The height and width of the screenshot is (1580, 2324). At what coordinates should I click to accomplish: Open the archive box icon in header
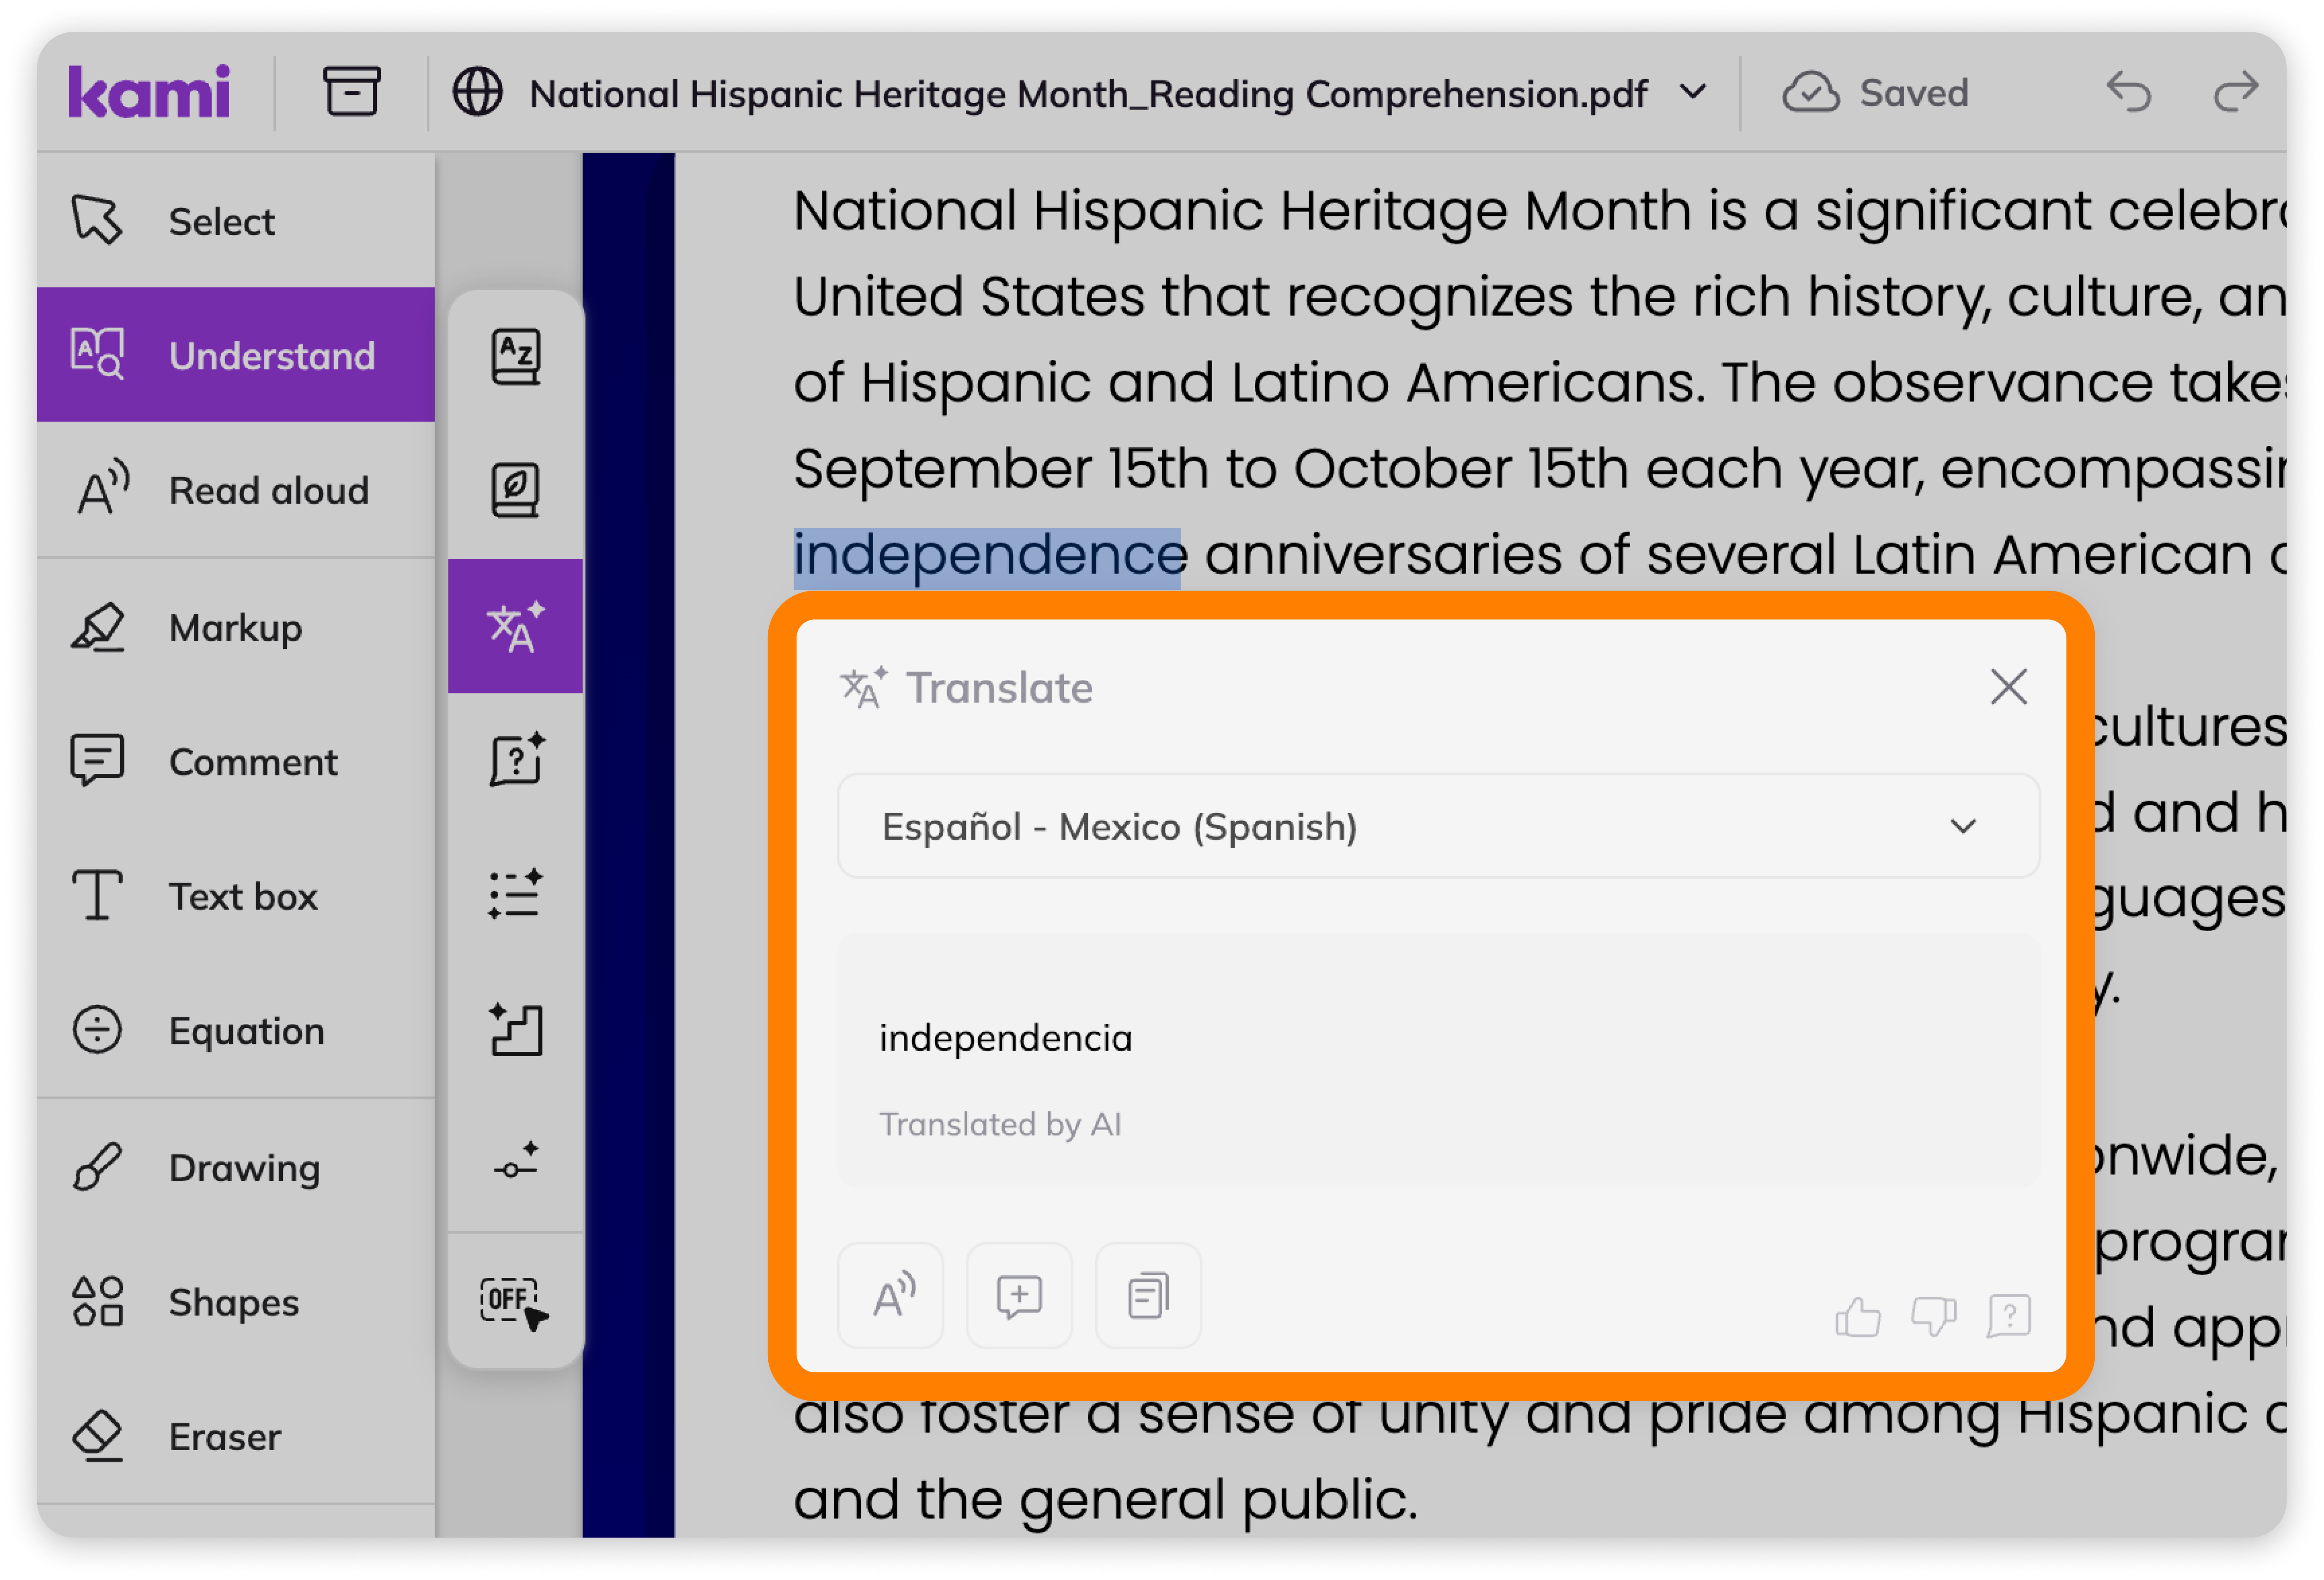pyautogui.click(x=351, y=92)
